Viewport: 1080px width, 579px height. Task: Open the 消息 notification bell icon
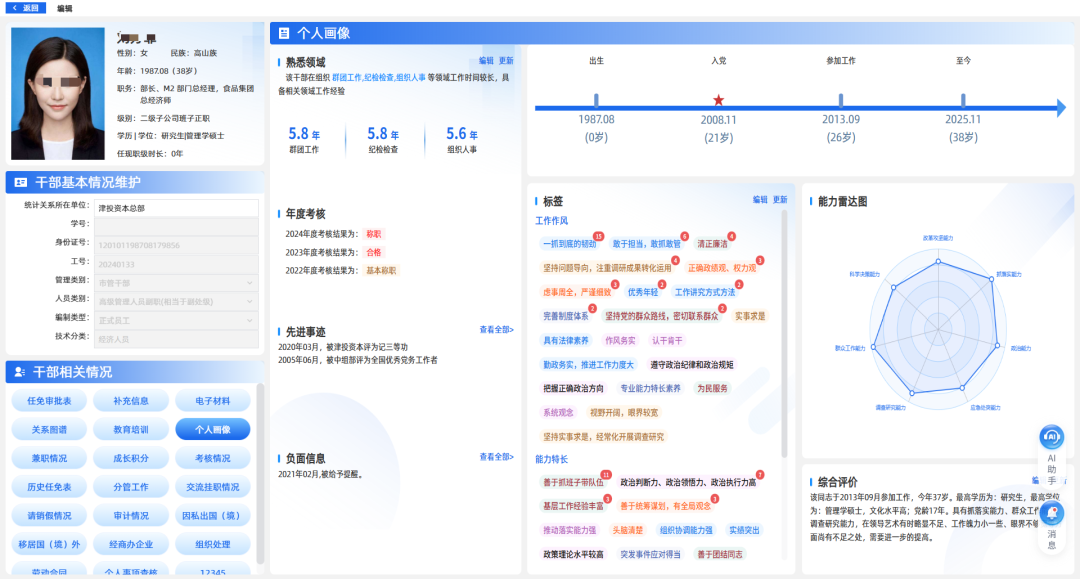point(1051,514)
